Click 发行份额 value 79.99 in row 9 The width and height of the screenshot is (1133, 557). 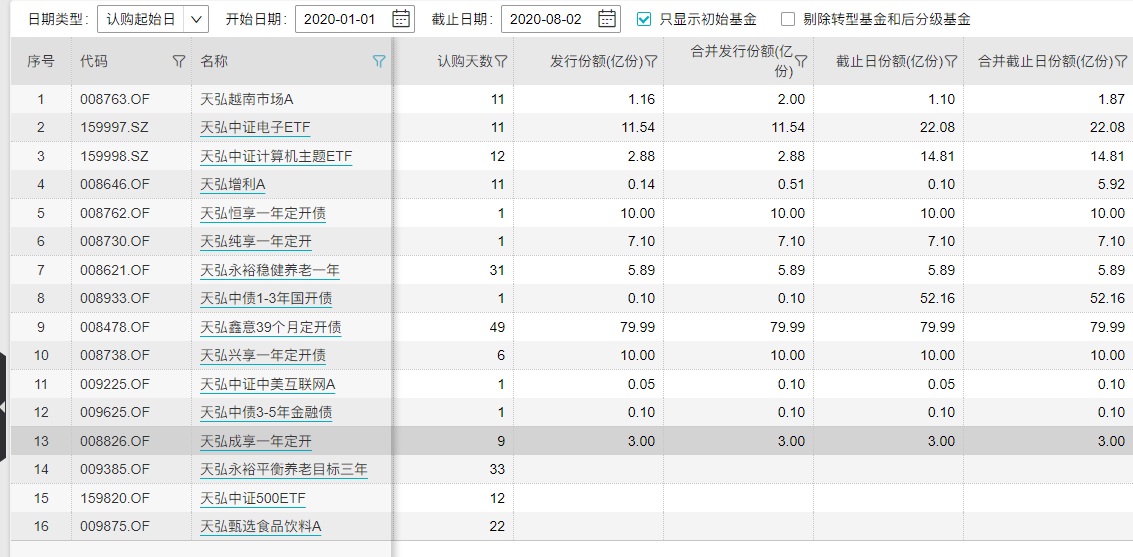coord(637,327)
